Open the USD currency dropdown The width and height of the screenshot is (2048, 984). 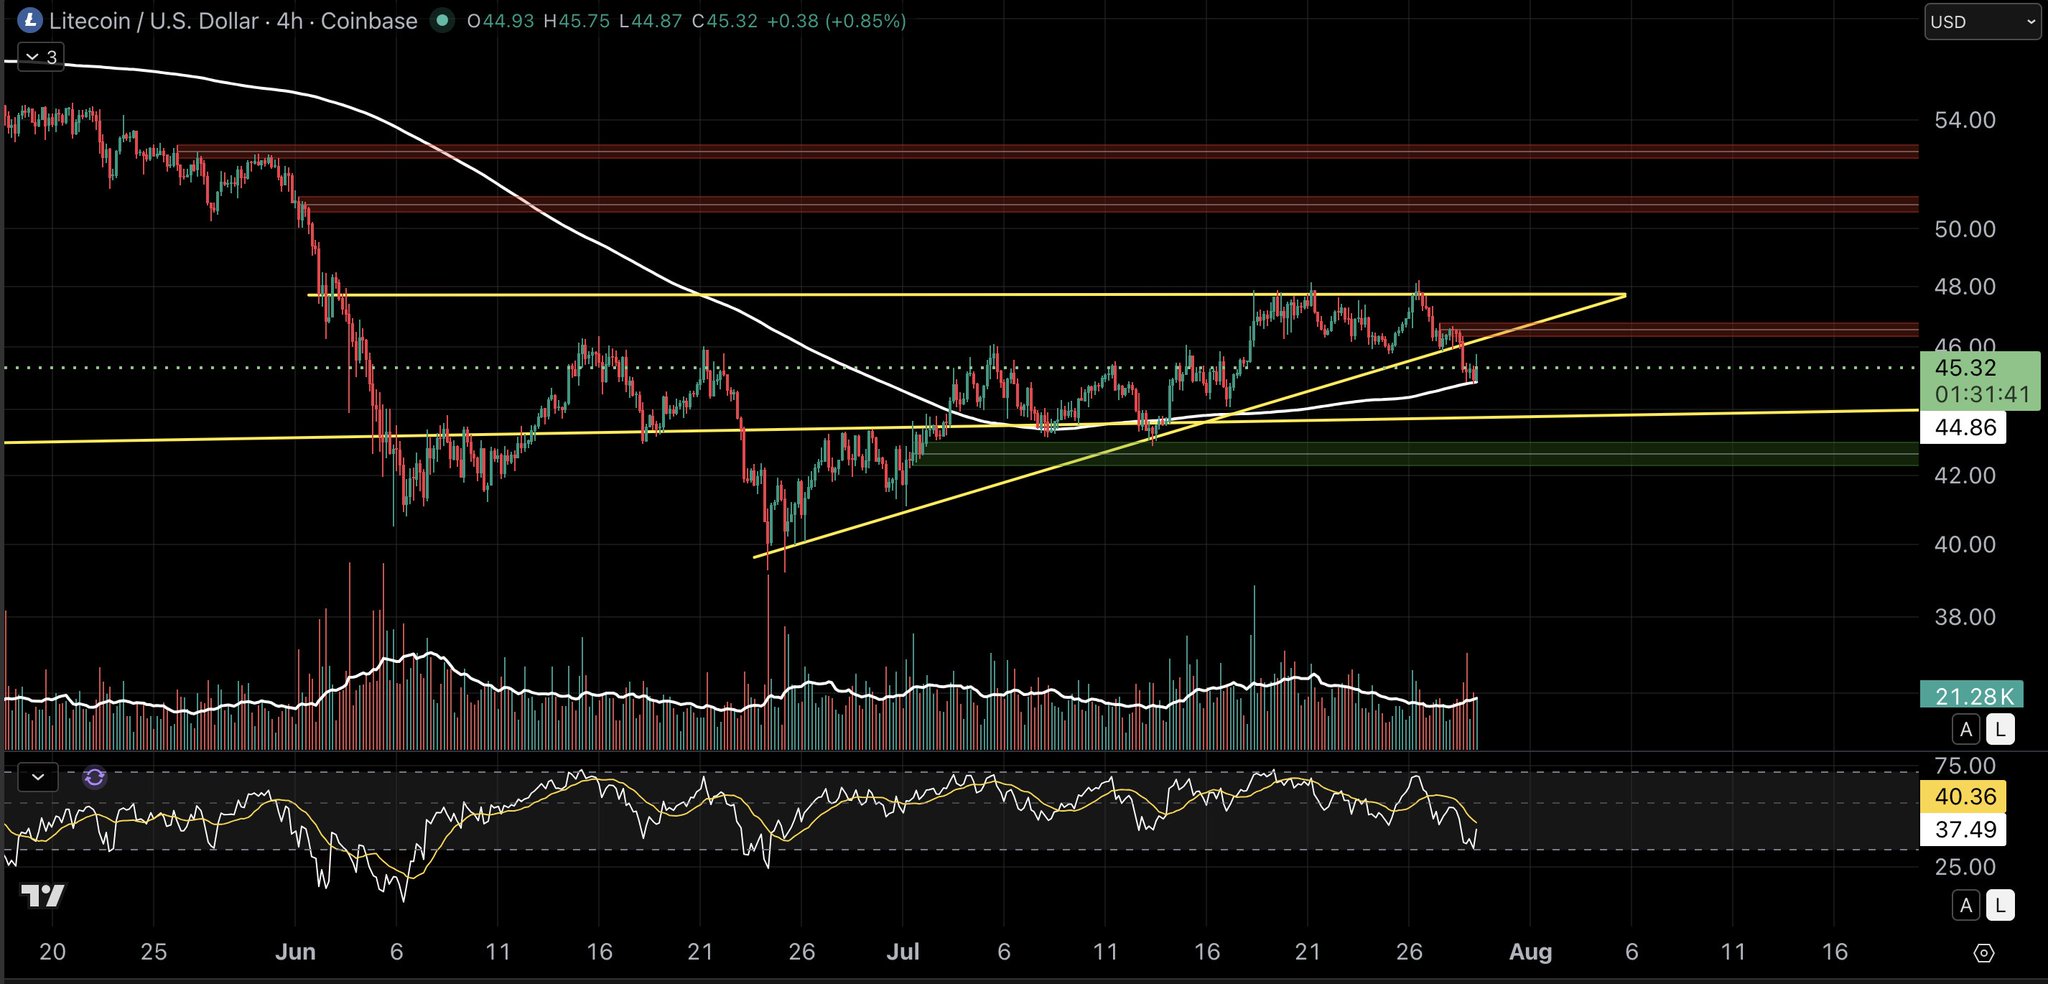click(1982, 22)
